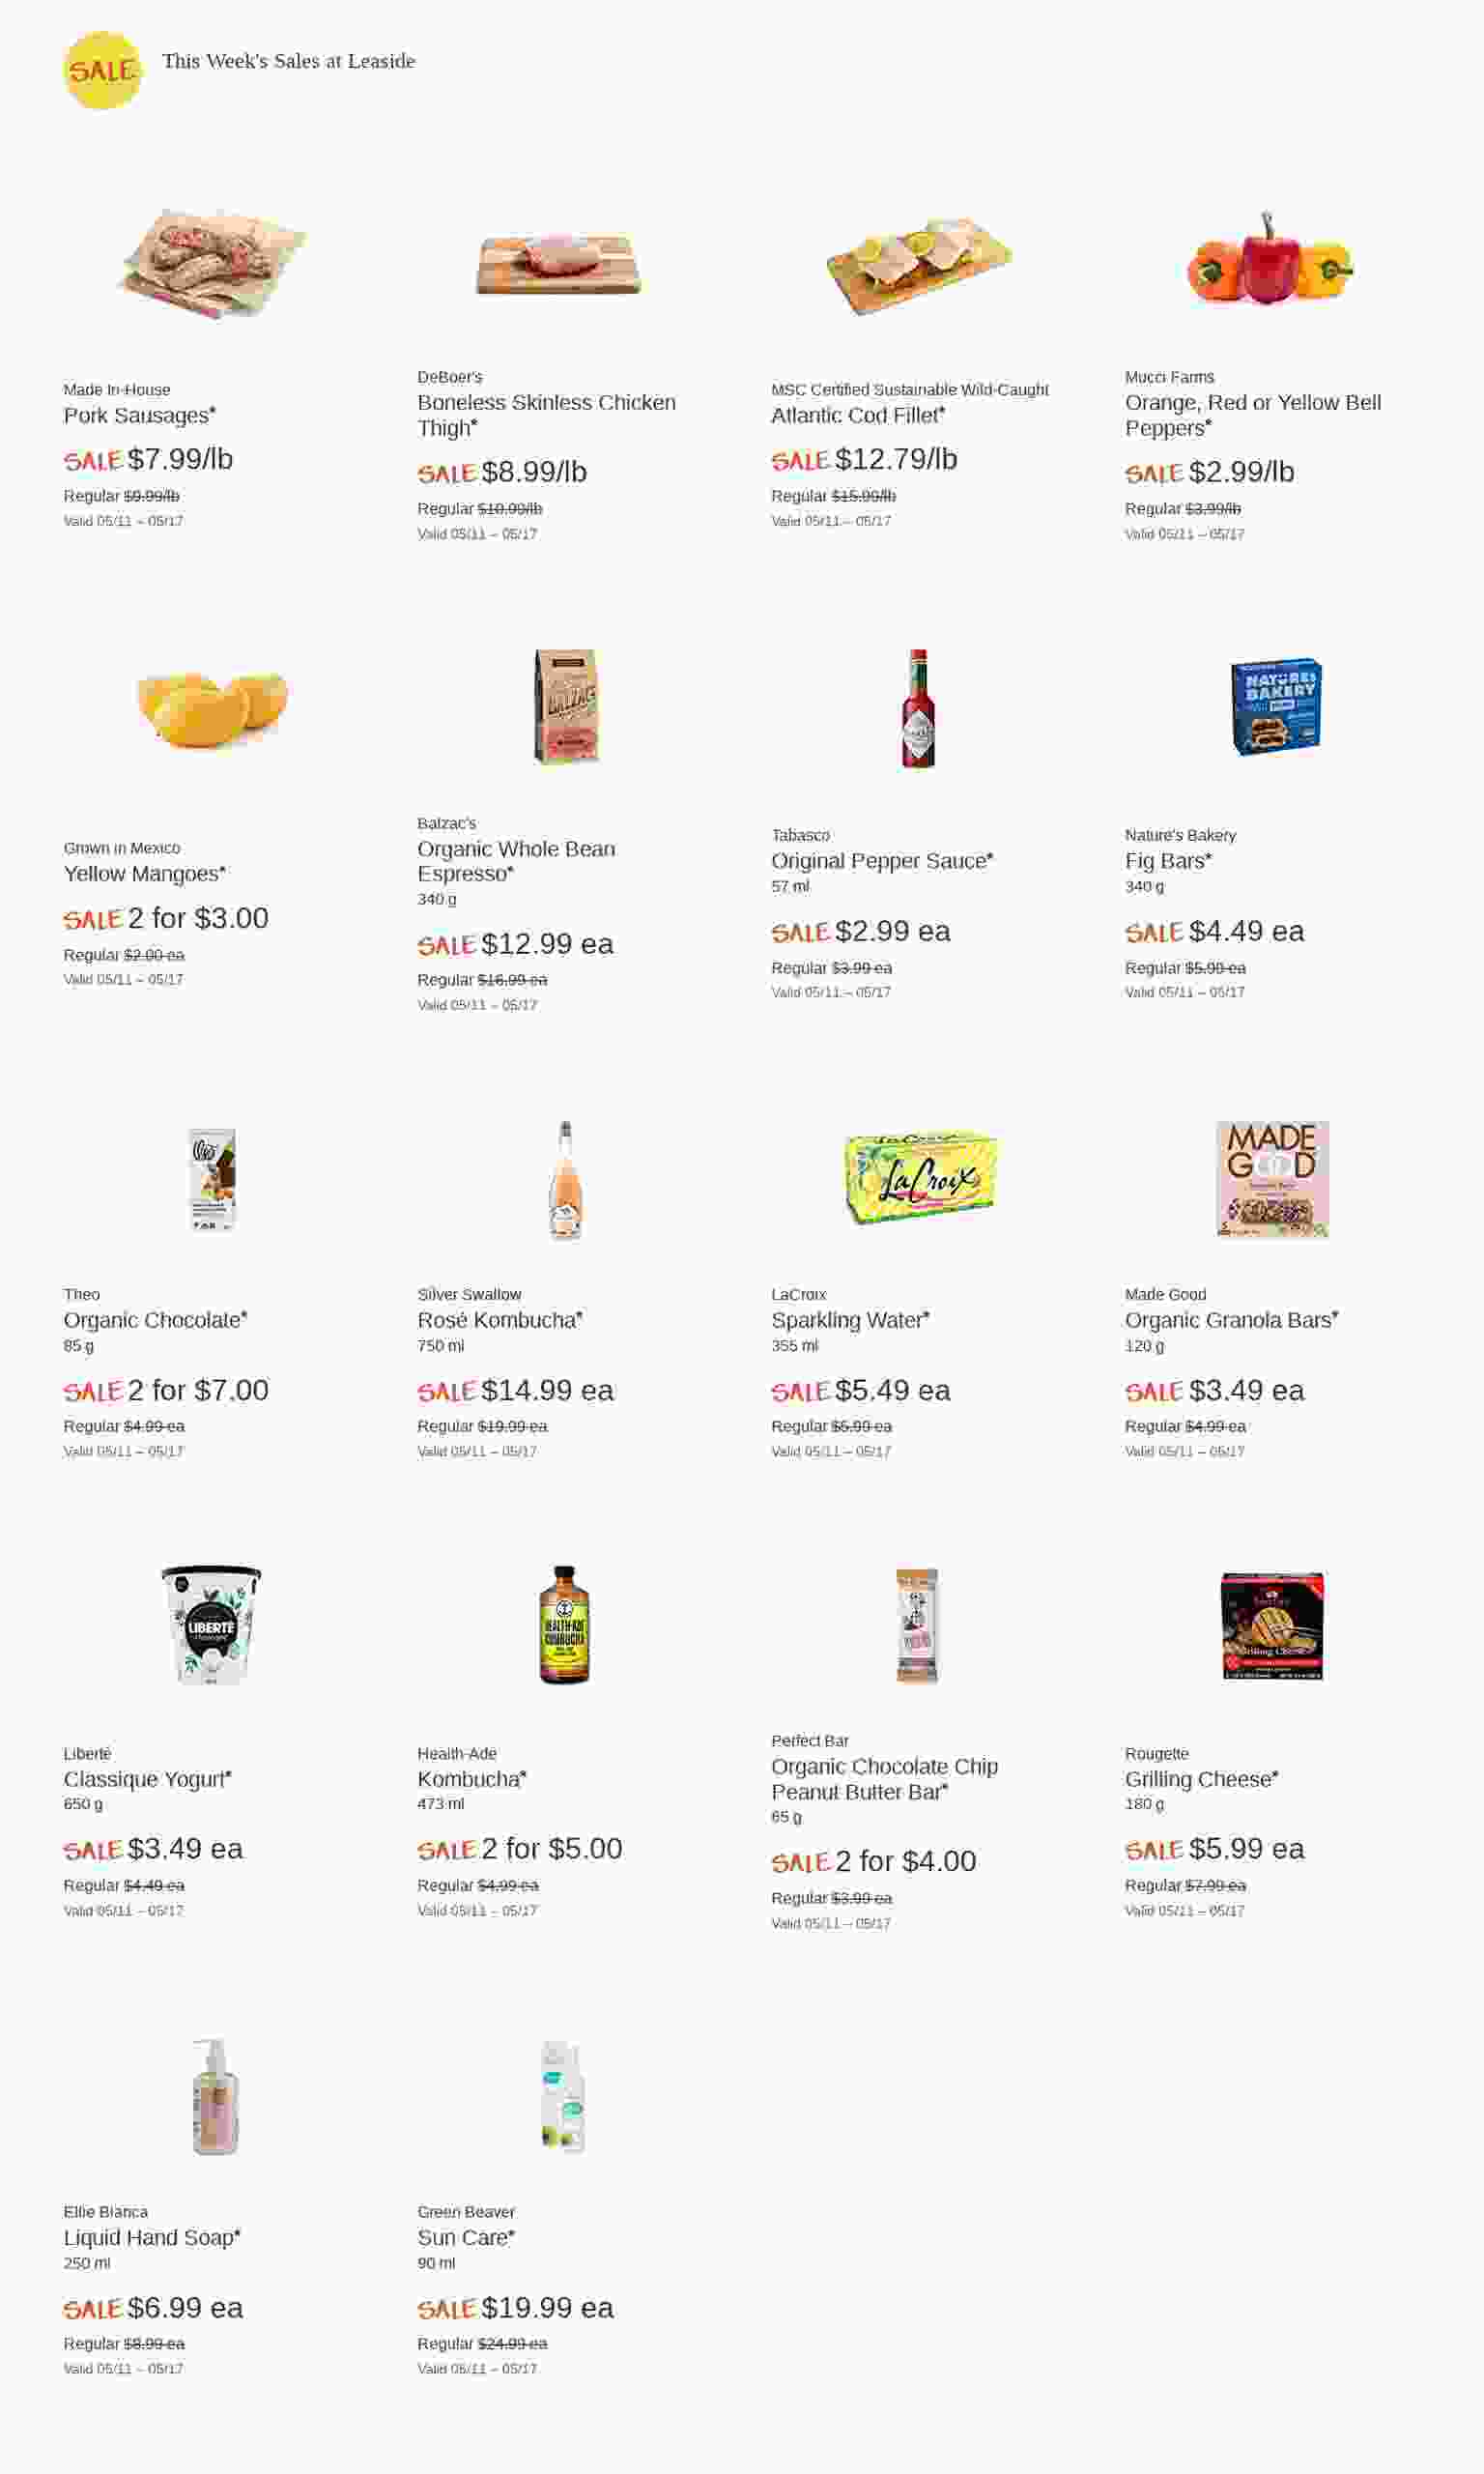The image size is (1484, 2474).
Task: Open Organic Whole Bean Espresso listing
Action: click(x=515, y=861)
